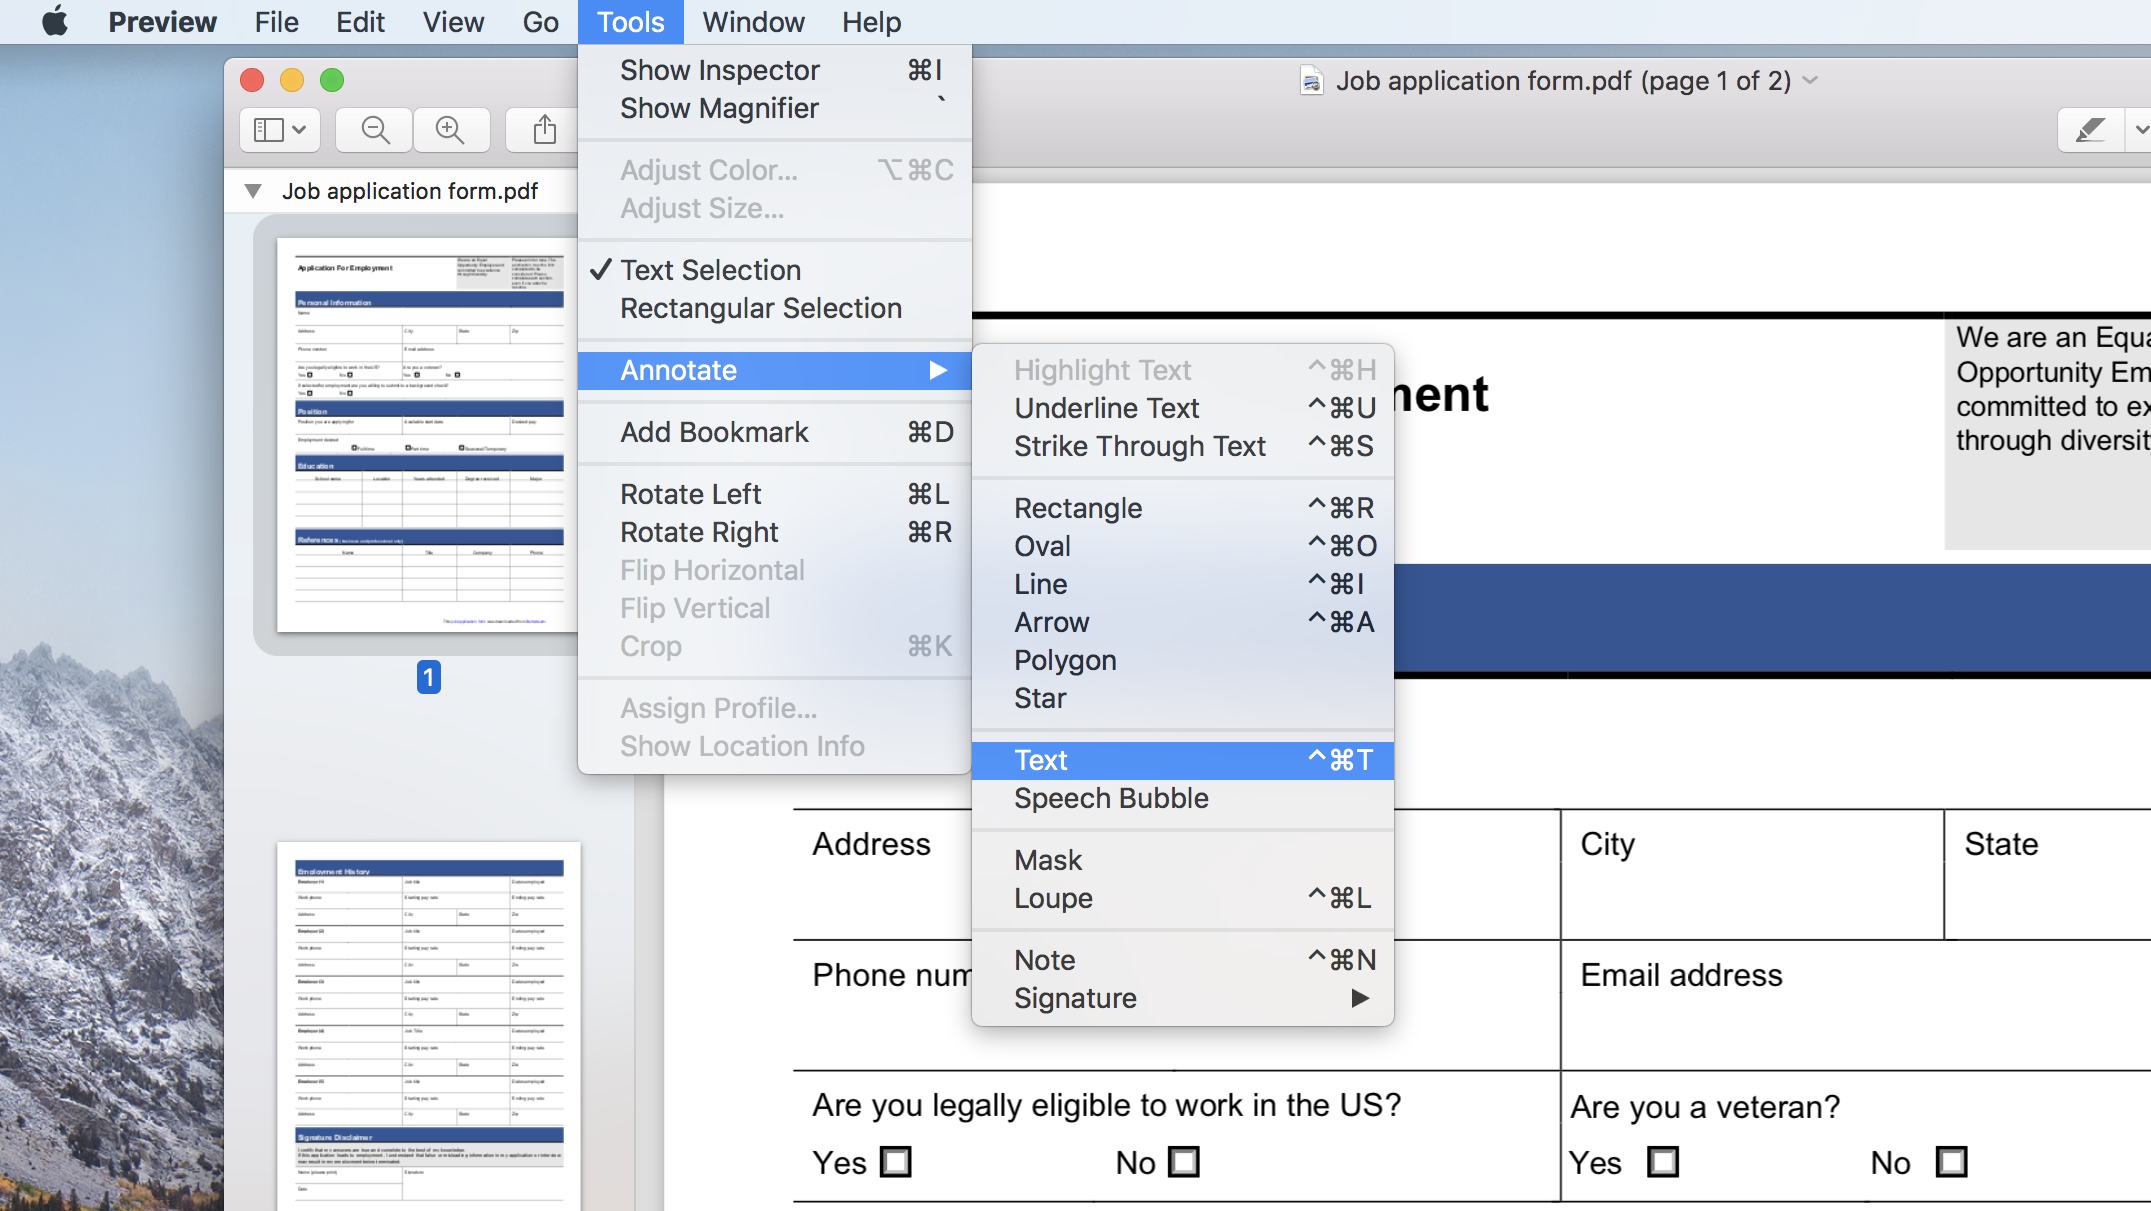Viewport: 2151px width, 1211px height.
Task: Select the Zoom Out tool
Action: [x=375, y=131]
